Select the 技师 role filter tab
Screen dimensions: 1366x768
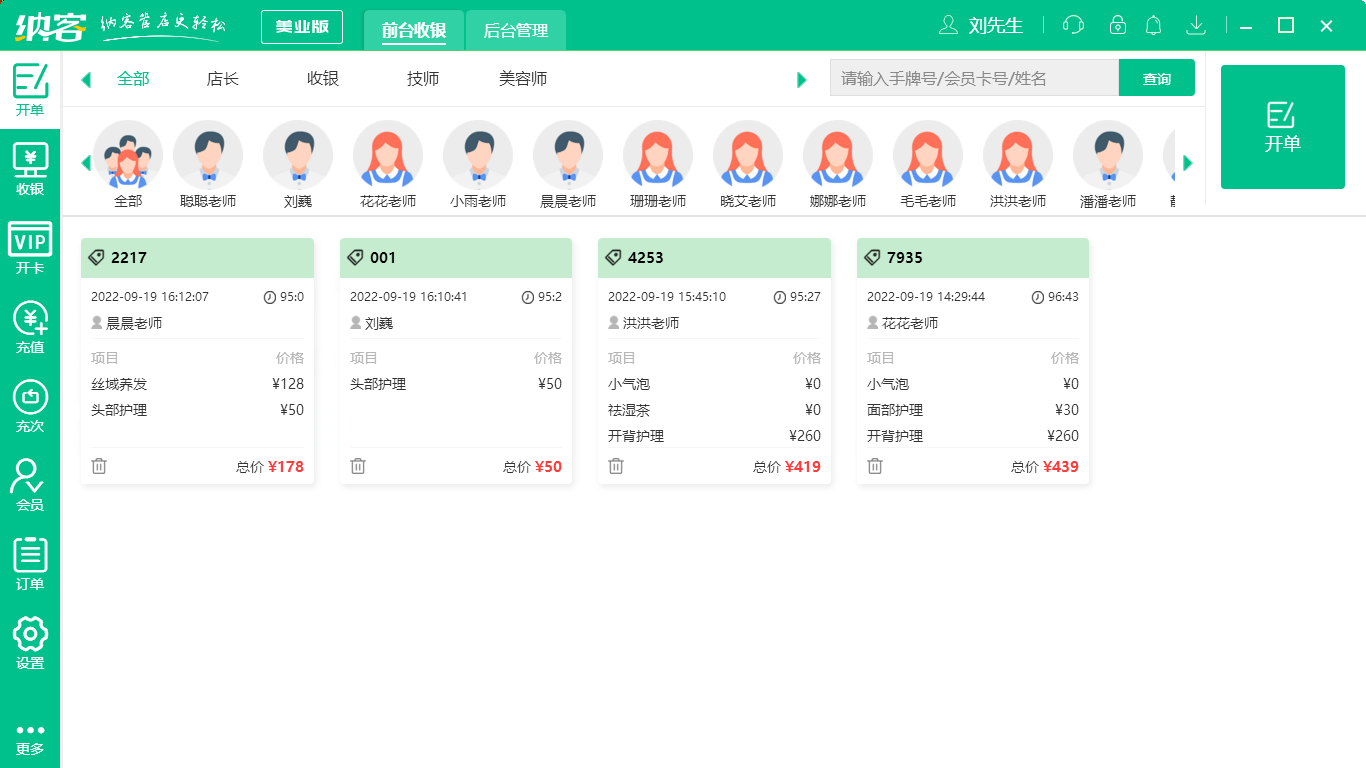coord(422,78)
